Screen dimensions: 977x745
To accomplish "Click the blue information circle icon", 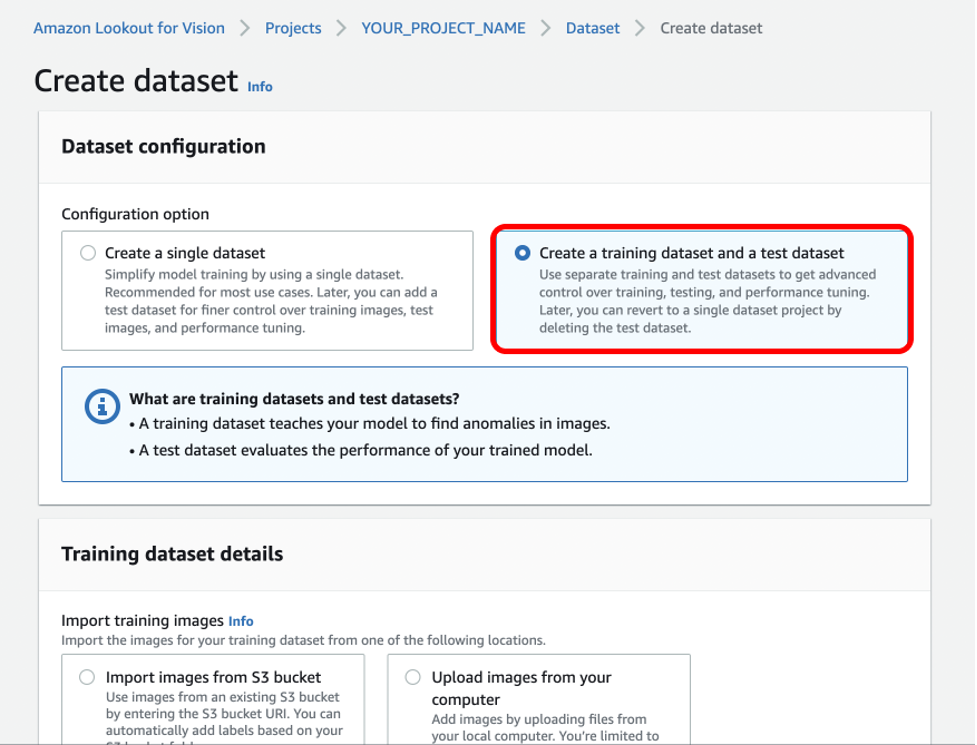I will pos(102,406).
